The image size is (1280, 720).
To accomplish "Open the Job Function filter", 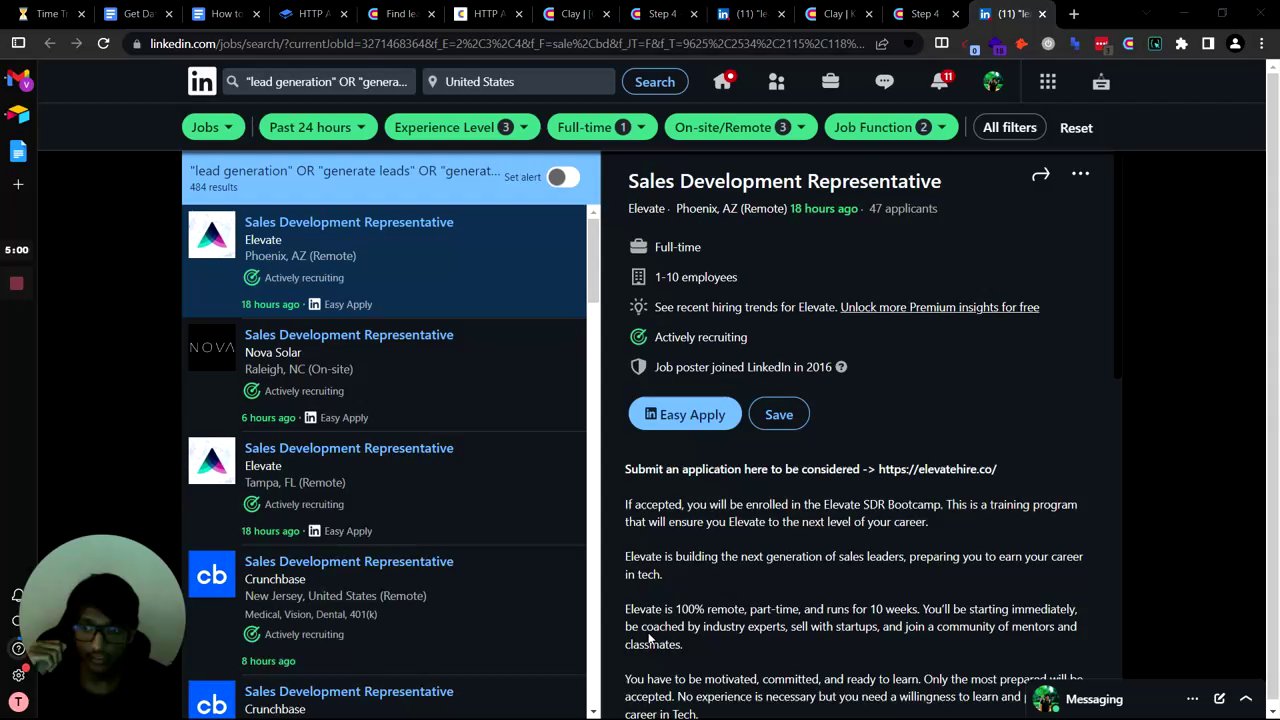I will pyautogui.click(x=891, y=127).
